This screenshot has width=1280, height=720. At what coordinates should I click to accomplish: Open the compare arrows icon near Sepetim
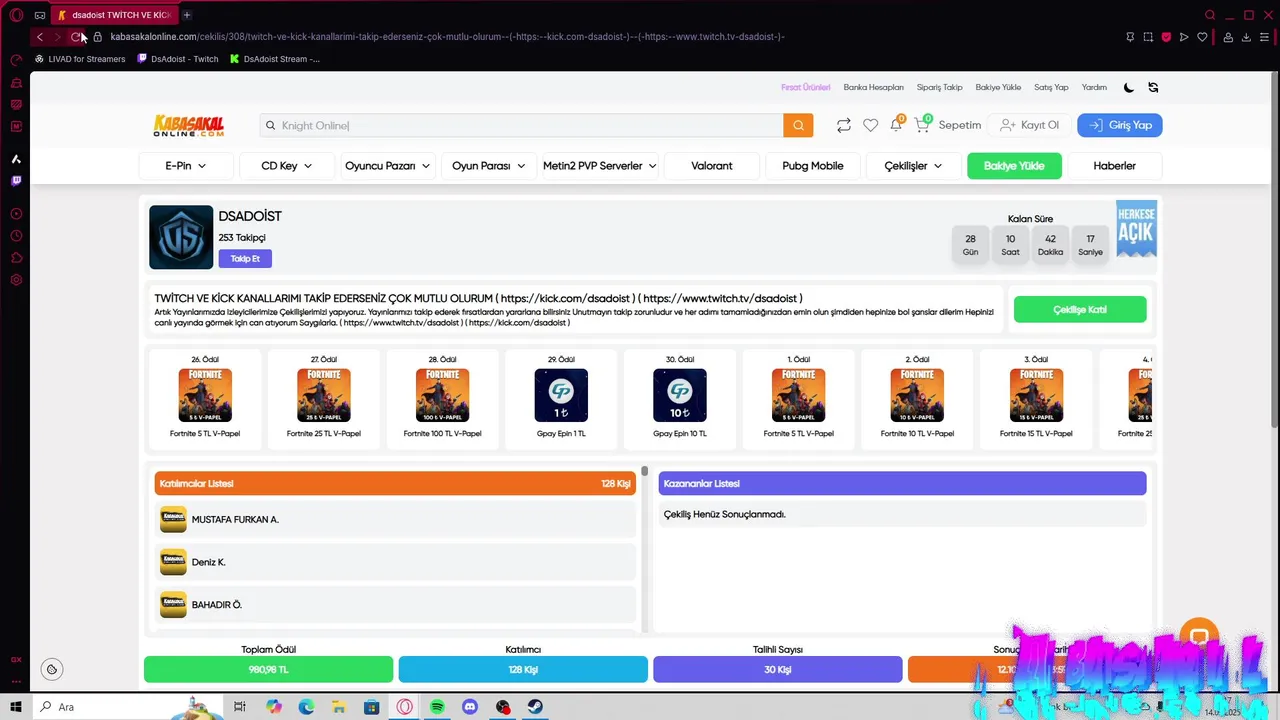pyautogui.click(x=844, y=125)
